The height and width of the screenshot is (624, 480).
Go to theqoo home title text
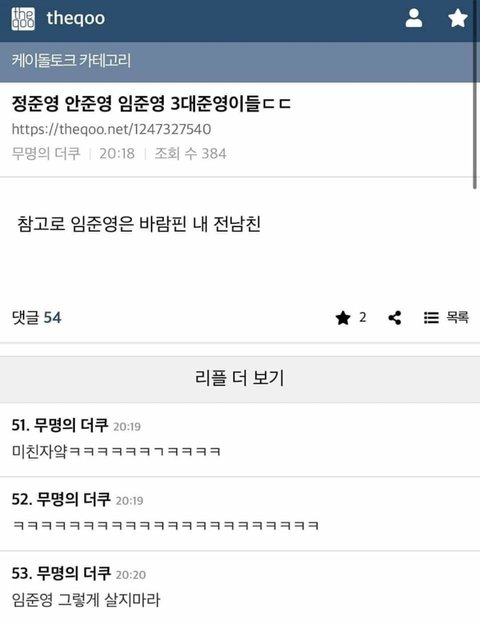tap(76, 18)
